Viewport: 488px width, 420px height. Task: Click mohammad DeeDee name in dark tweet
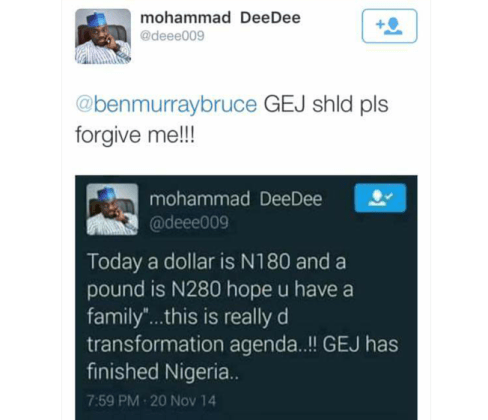pyautogui.click(x=236, y=199)
